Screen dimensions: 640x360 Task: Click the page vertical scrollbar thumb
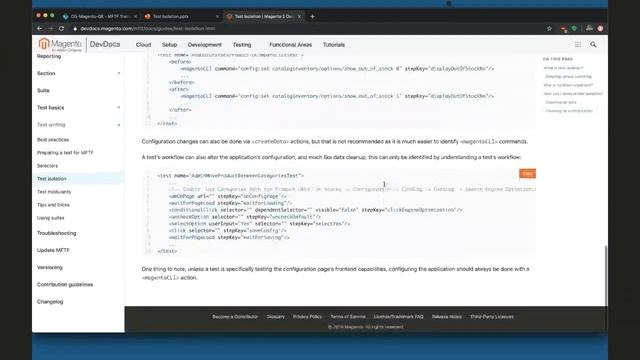tap(606, 275)
